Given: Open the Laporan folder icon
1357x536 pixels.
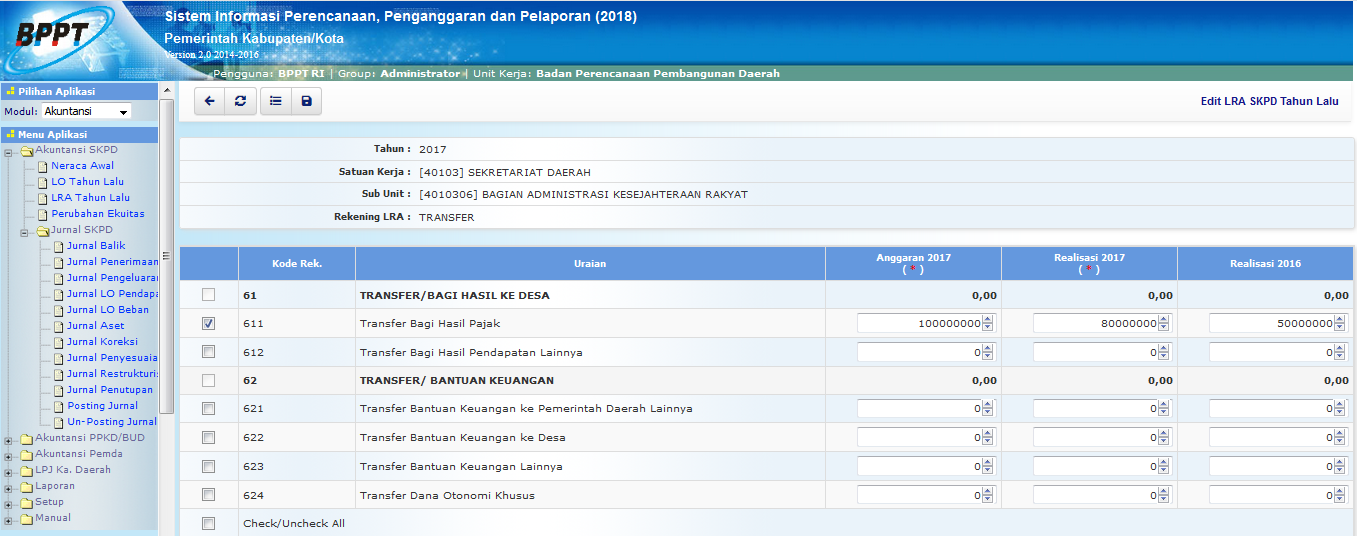Looking at the screenshot, I should 27,487.
